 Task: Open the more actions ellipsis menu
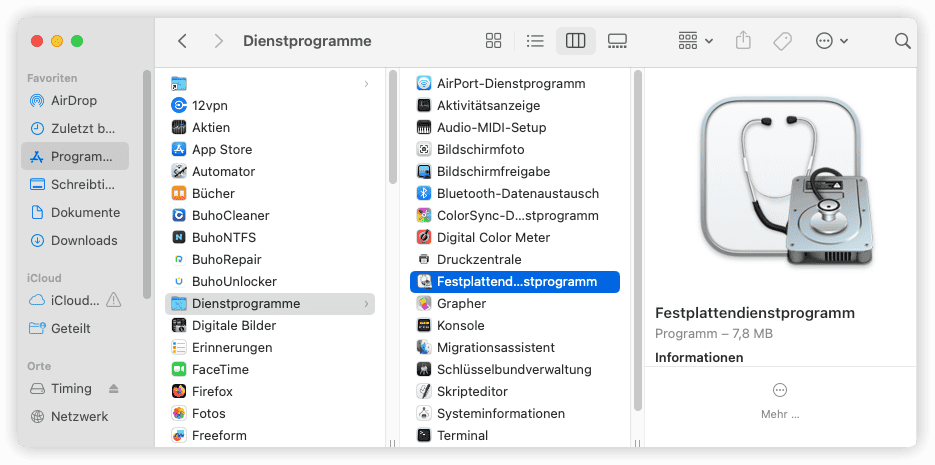coord(831,41)
